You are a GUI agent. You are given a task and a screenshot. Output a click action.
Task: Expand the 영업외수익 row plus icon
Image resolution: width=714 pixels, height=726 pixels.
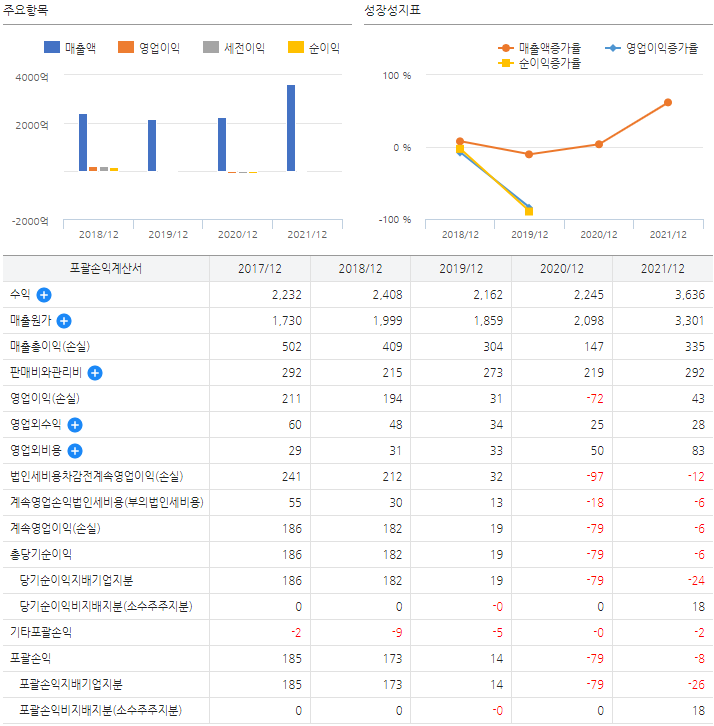pyautogui.click(x=75, y=425)
